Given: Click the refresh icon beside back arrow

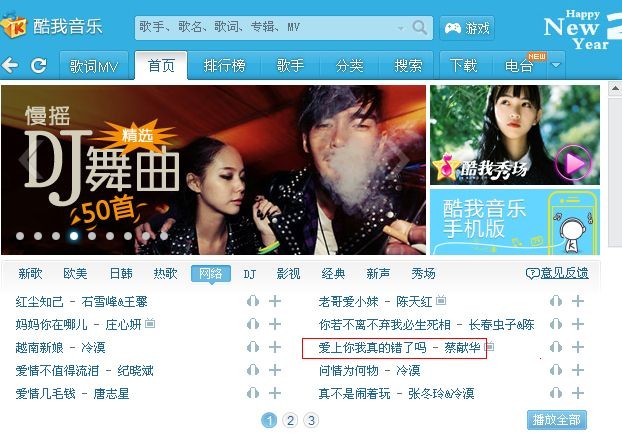Looking at the screenshot, I should pyautogui.click(x=38, y=65).
